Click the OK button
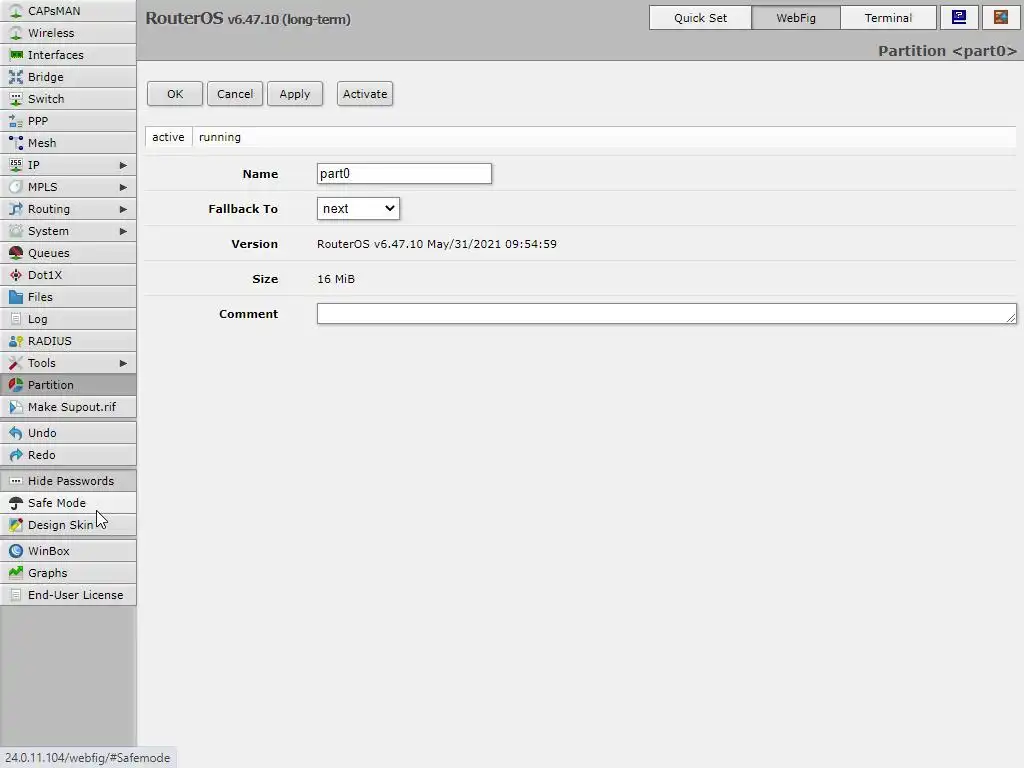 coord(175,93)
